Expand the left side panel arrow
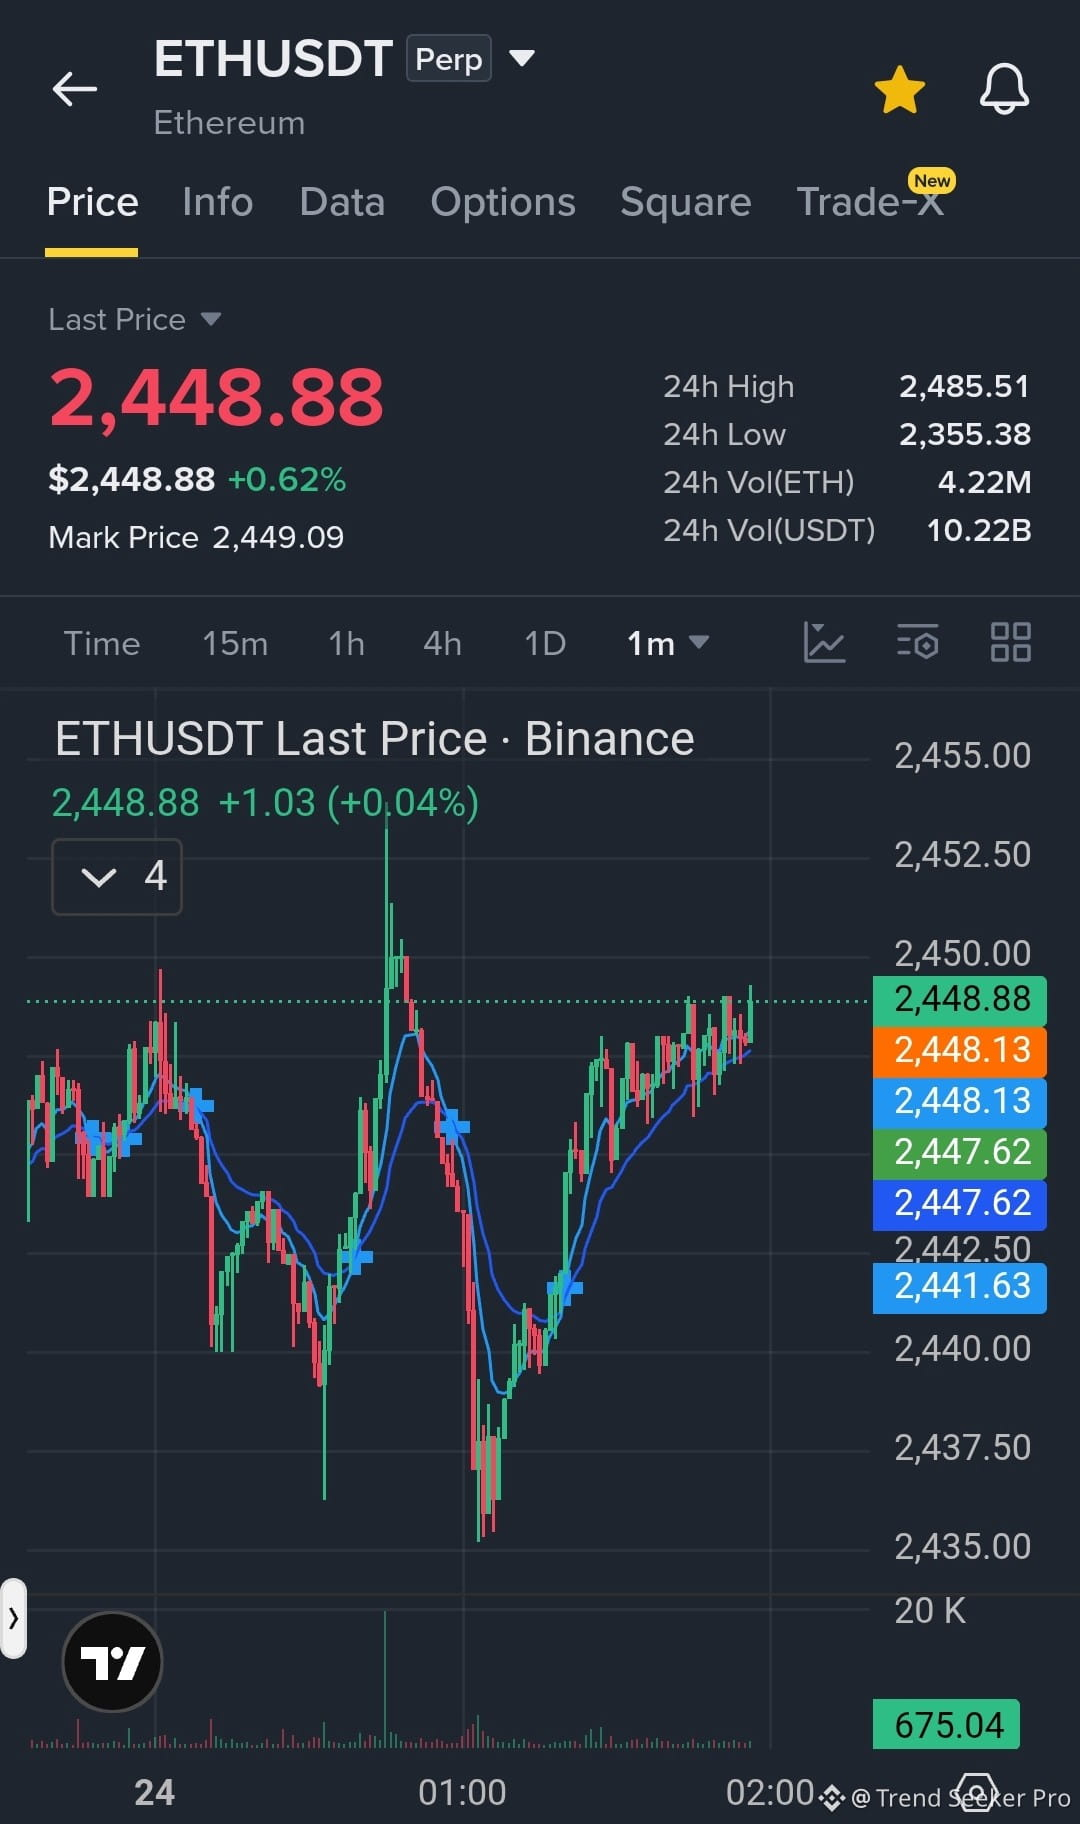This screenshot has width=1080, height=1824. [13, 1618]
